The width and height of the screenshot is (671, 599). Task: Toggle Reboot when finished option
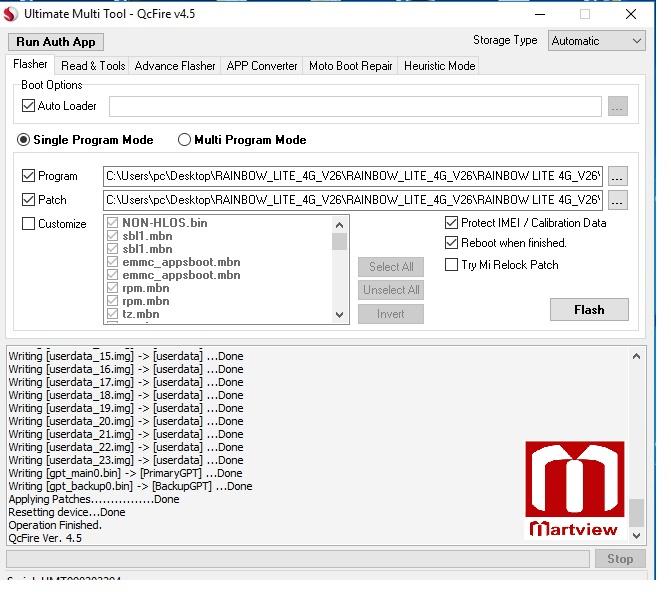coord(451,243)
